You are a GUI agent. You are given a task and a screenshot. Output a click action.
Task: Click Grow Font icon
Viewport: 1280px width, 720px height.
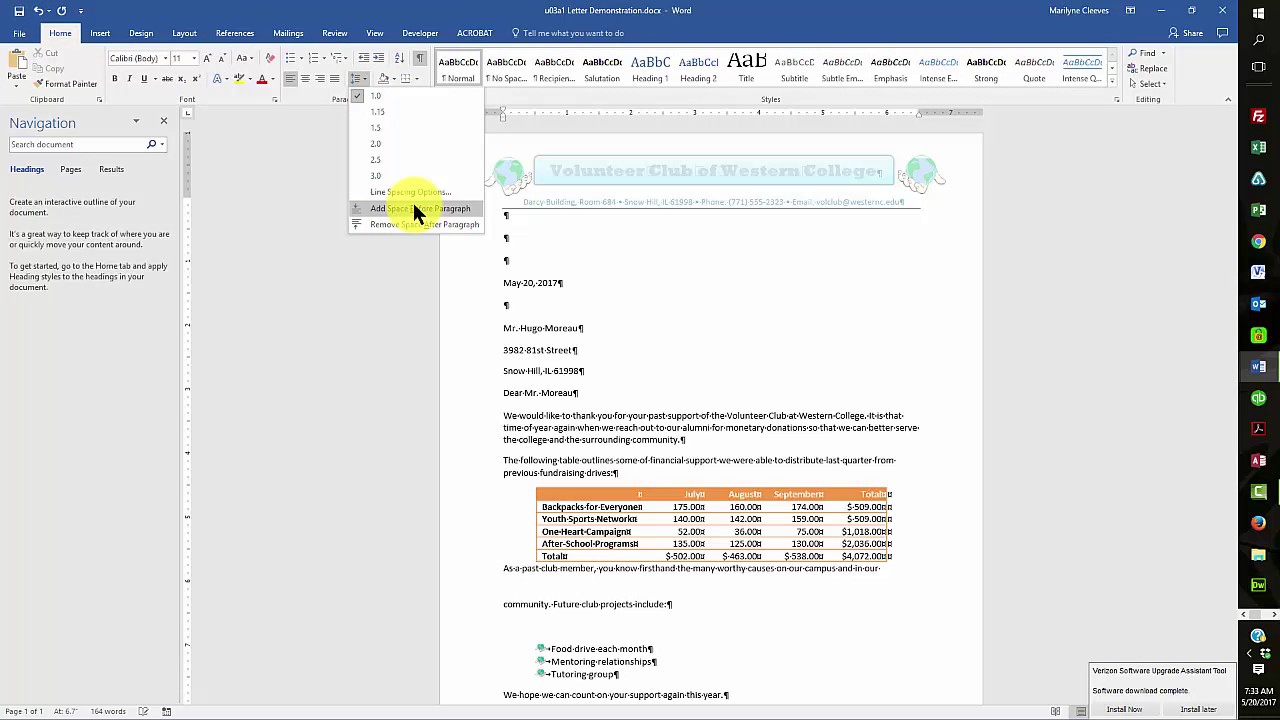(208, 58)
